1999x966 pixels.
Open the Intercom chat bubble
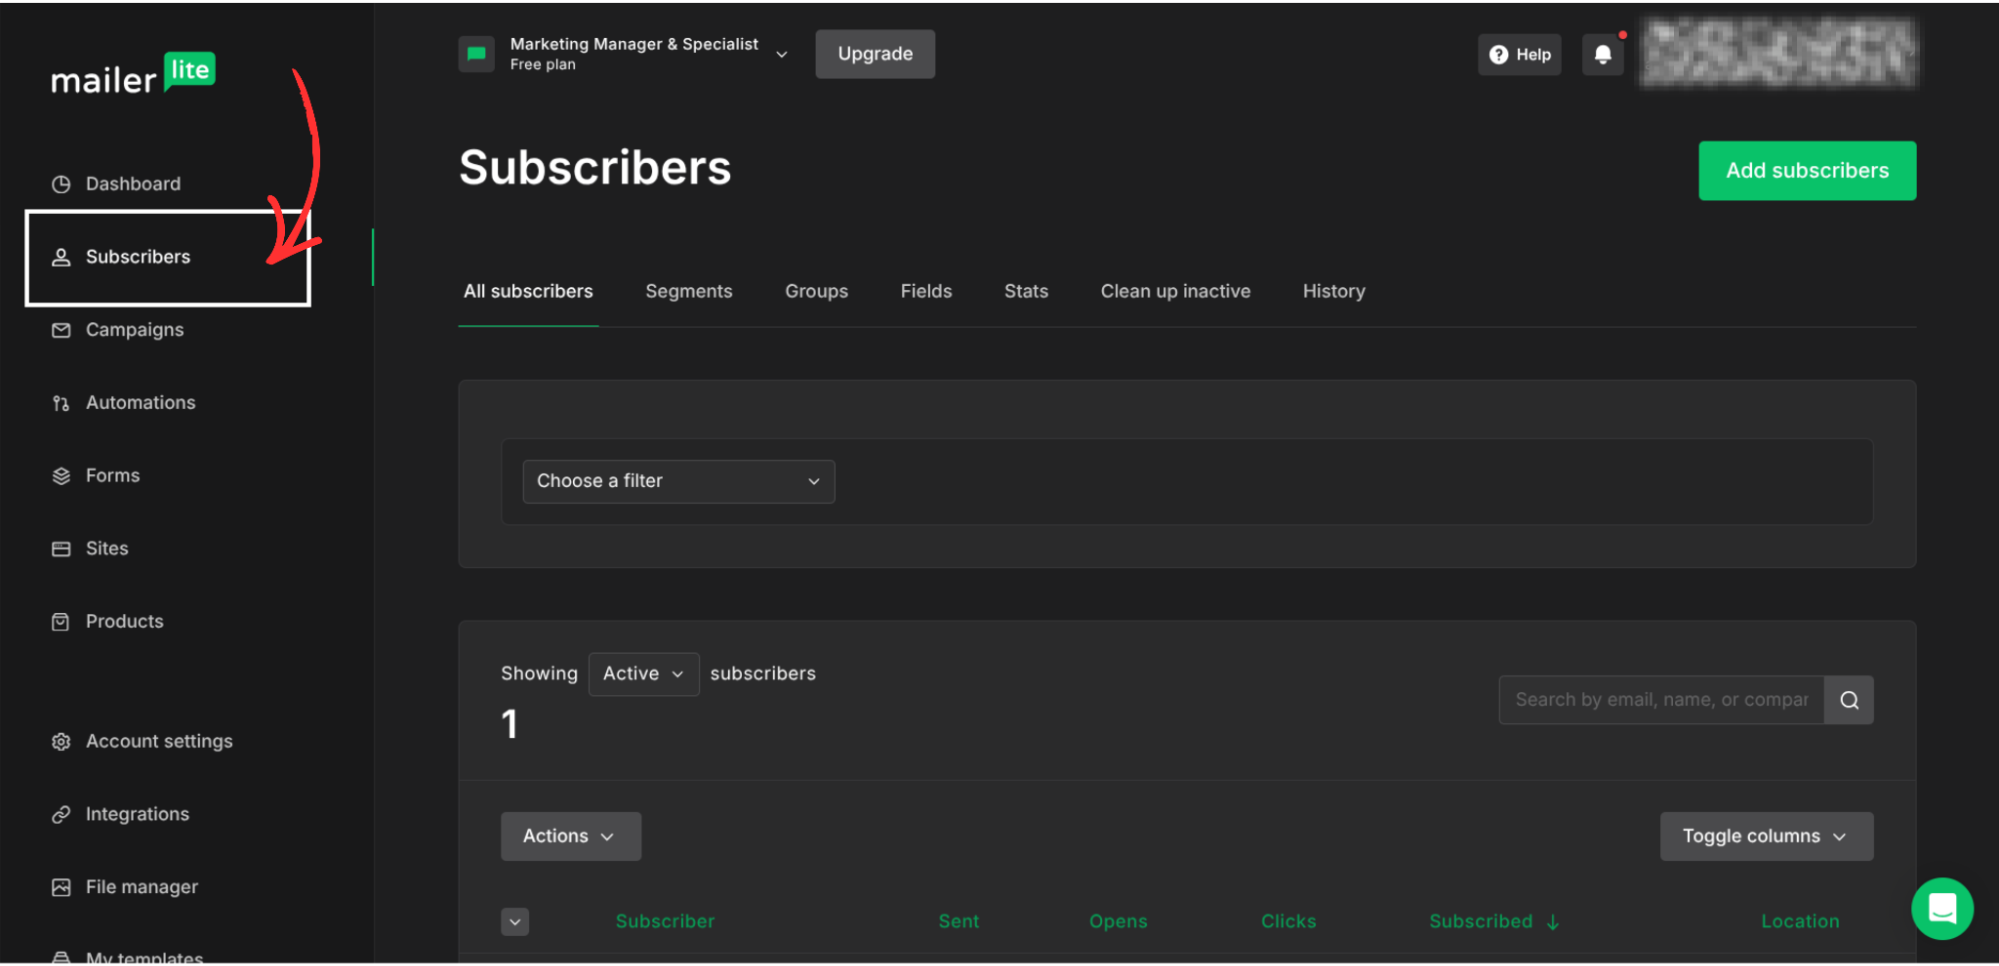(1942, 909)
